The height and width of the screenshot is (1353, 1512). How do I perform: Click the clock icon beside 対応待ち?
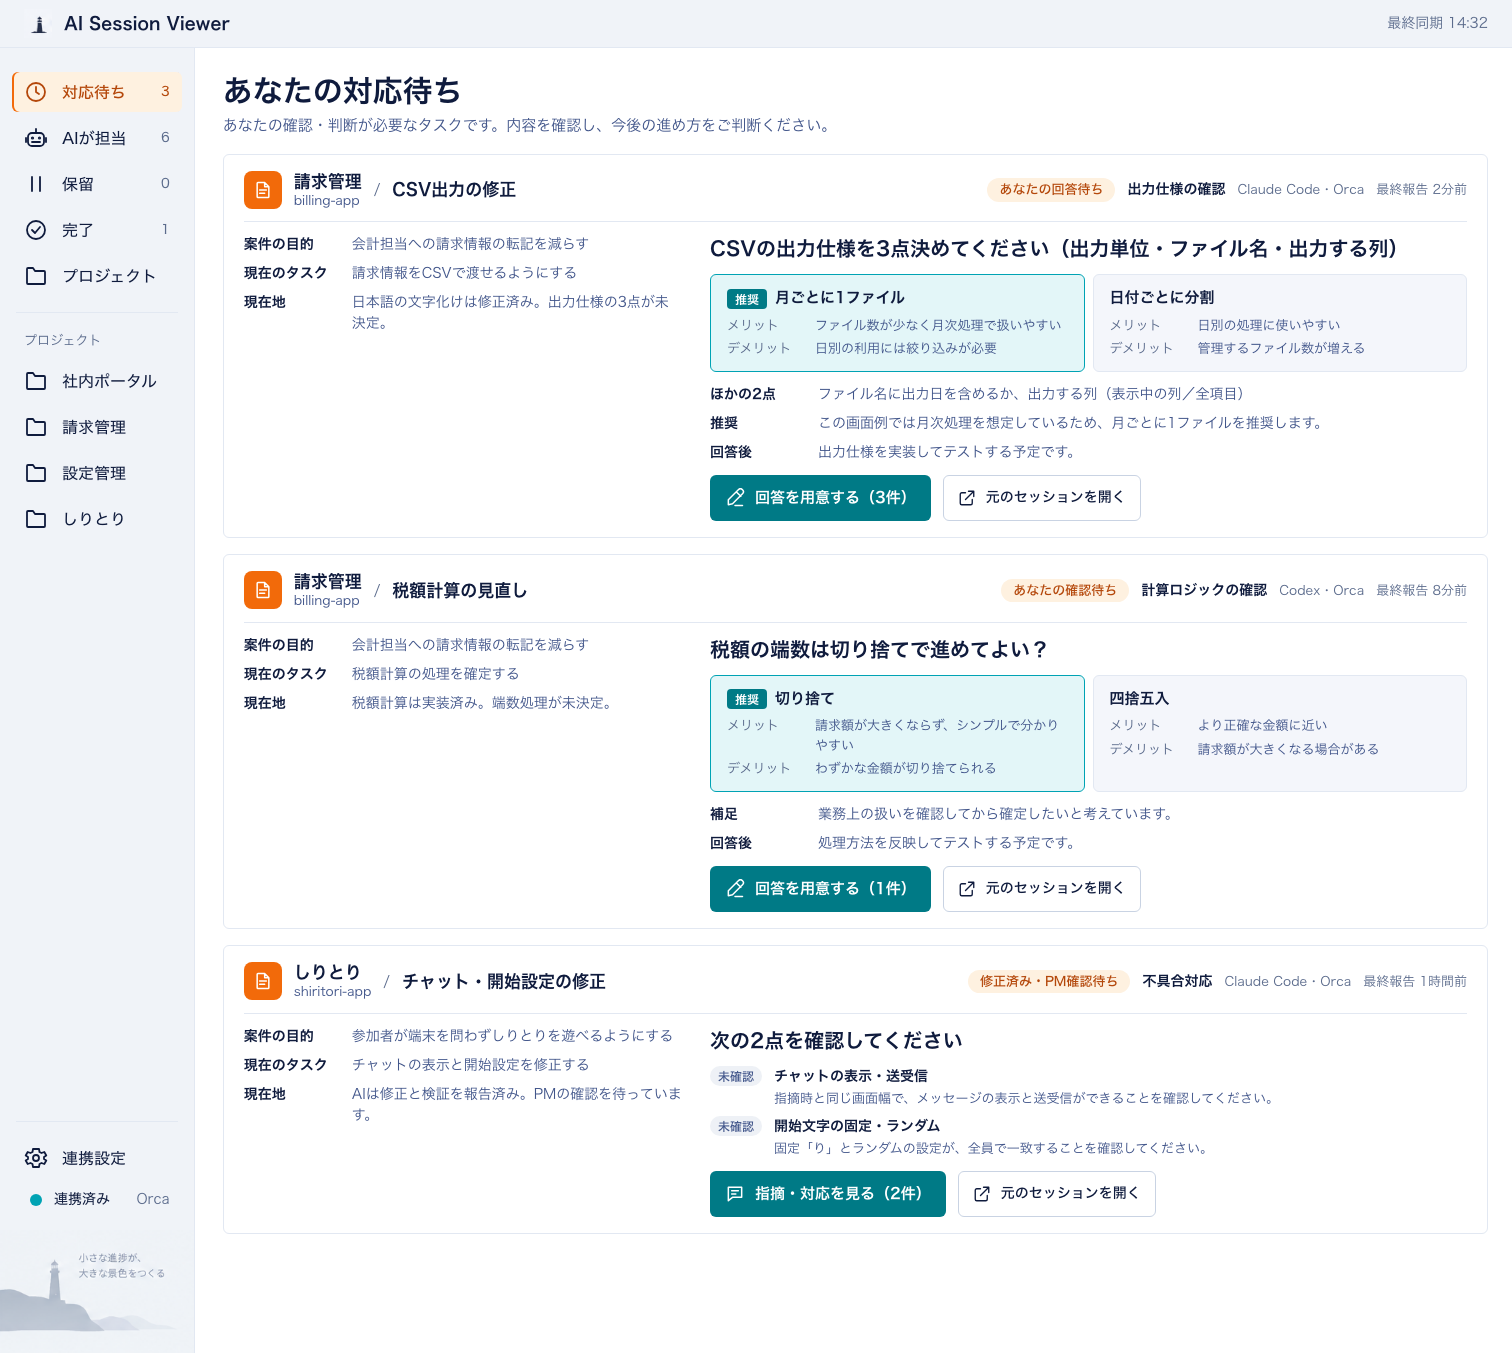pyautogui.click(x=36, y=92)
